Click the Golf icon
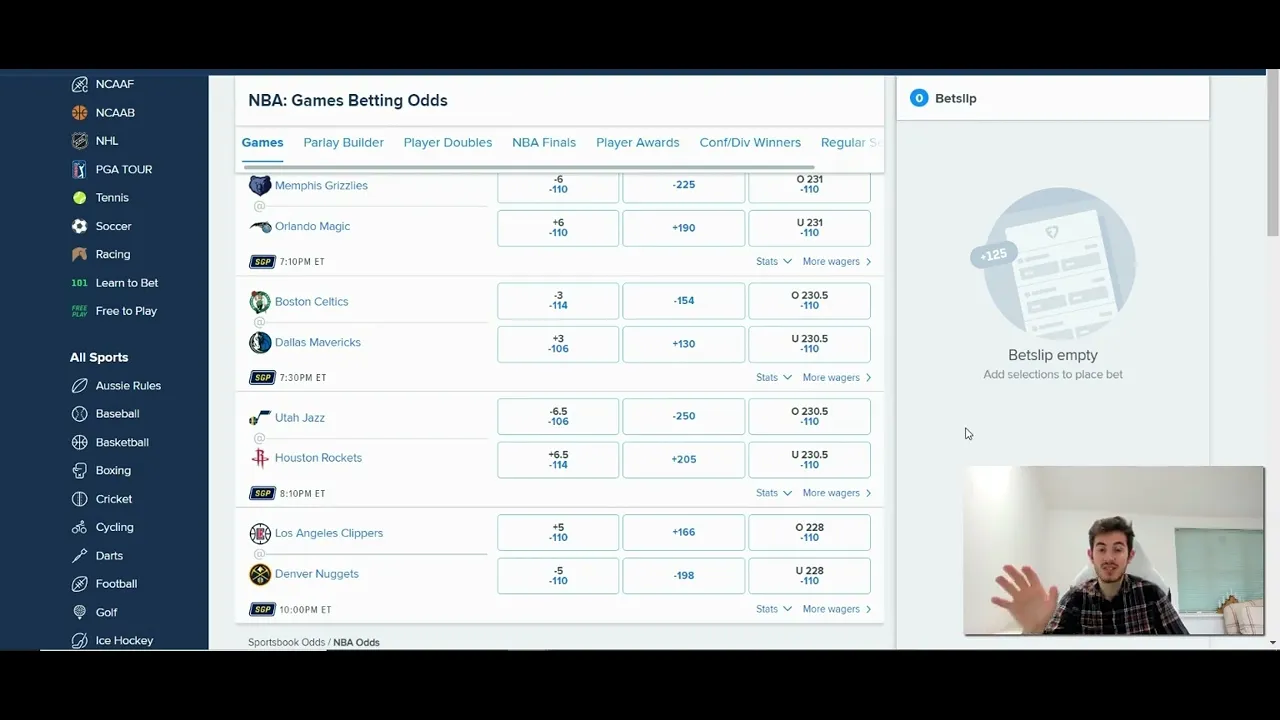 pyautogui.click(x=79, y=612)
